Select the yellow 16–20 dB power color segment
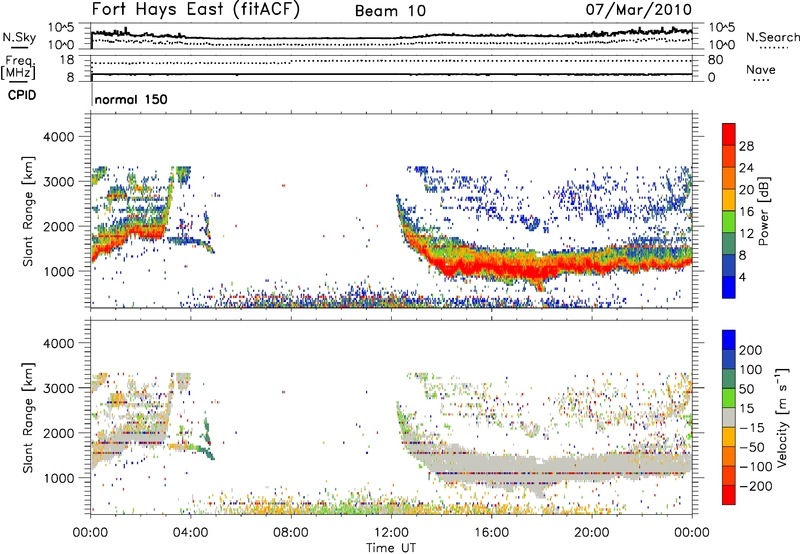The height and width of the screenshot is (554, 800). (729, 200)
